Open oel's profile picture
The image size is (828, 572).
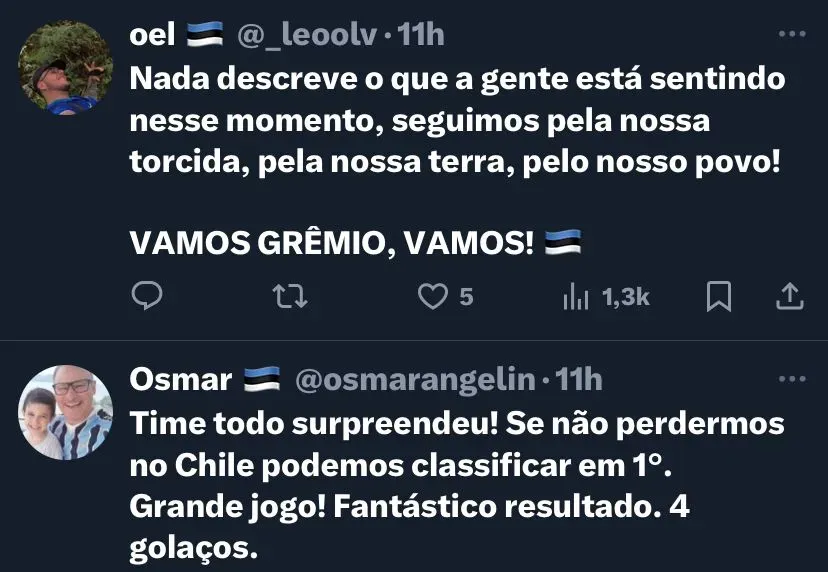pyautogui.click(x=65, y=66)
